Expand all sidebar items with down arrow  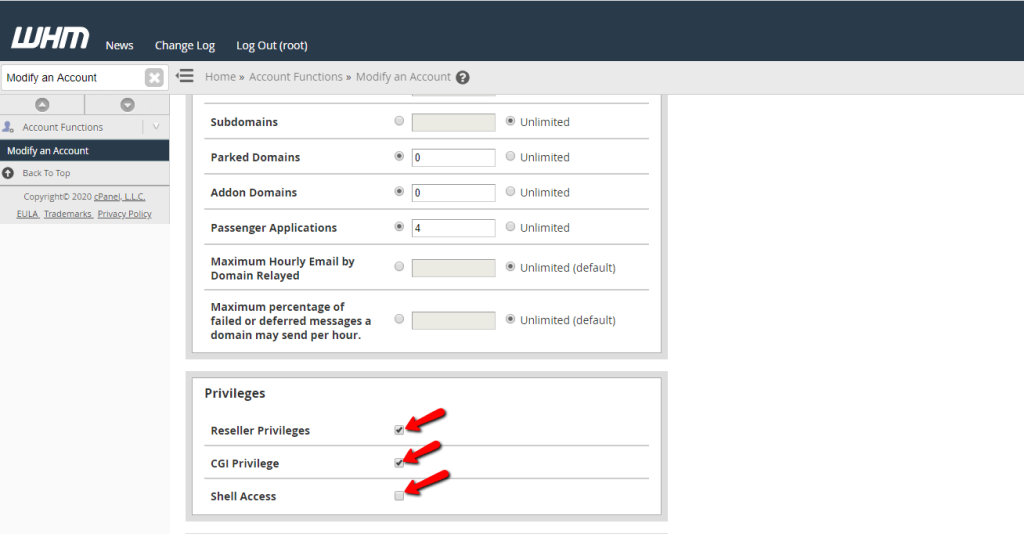127,104
